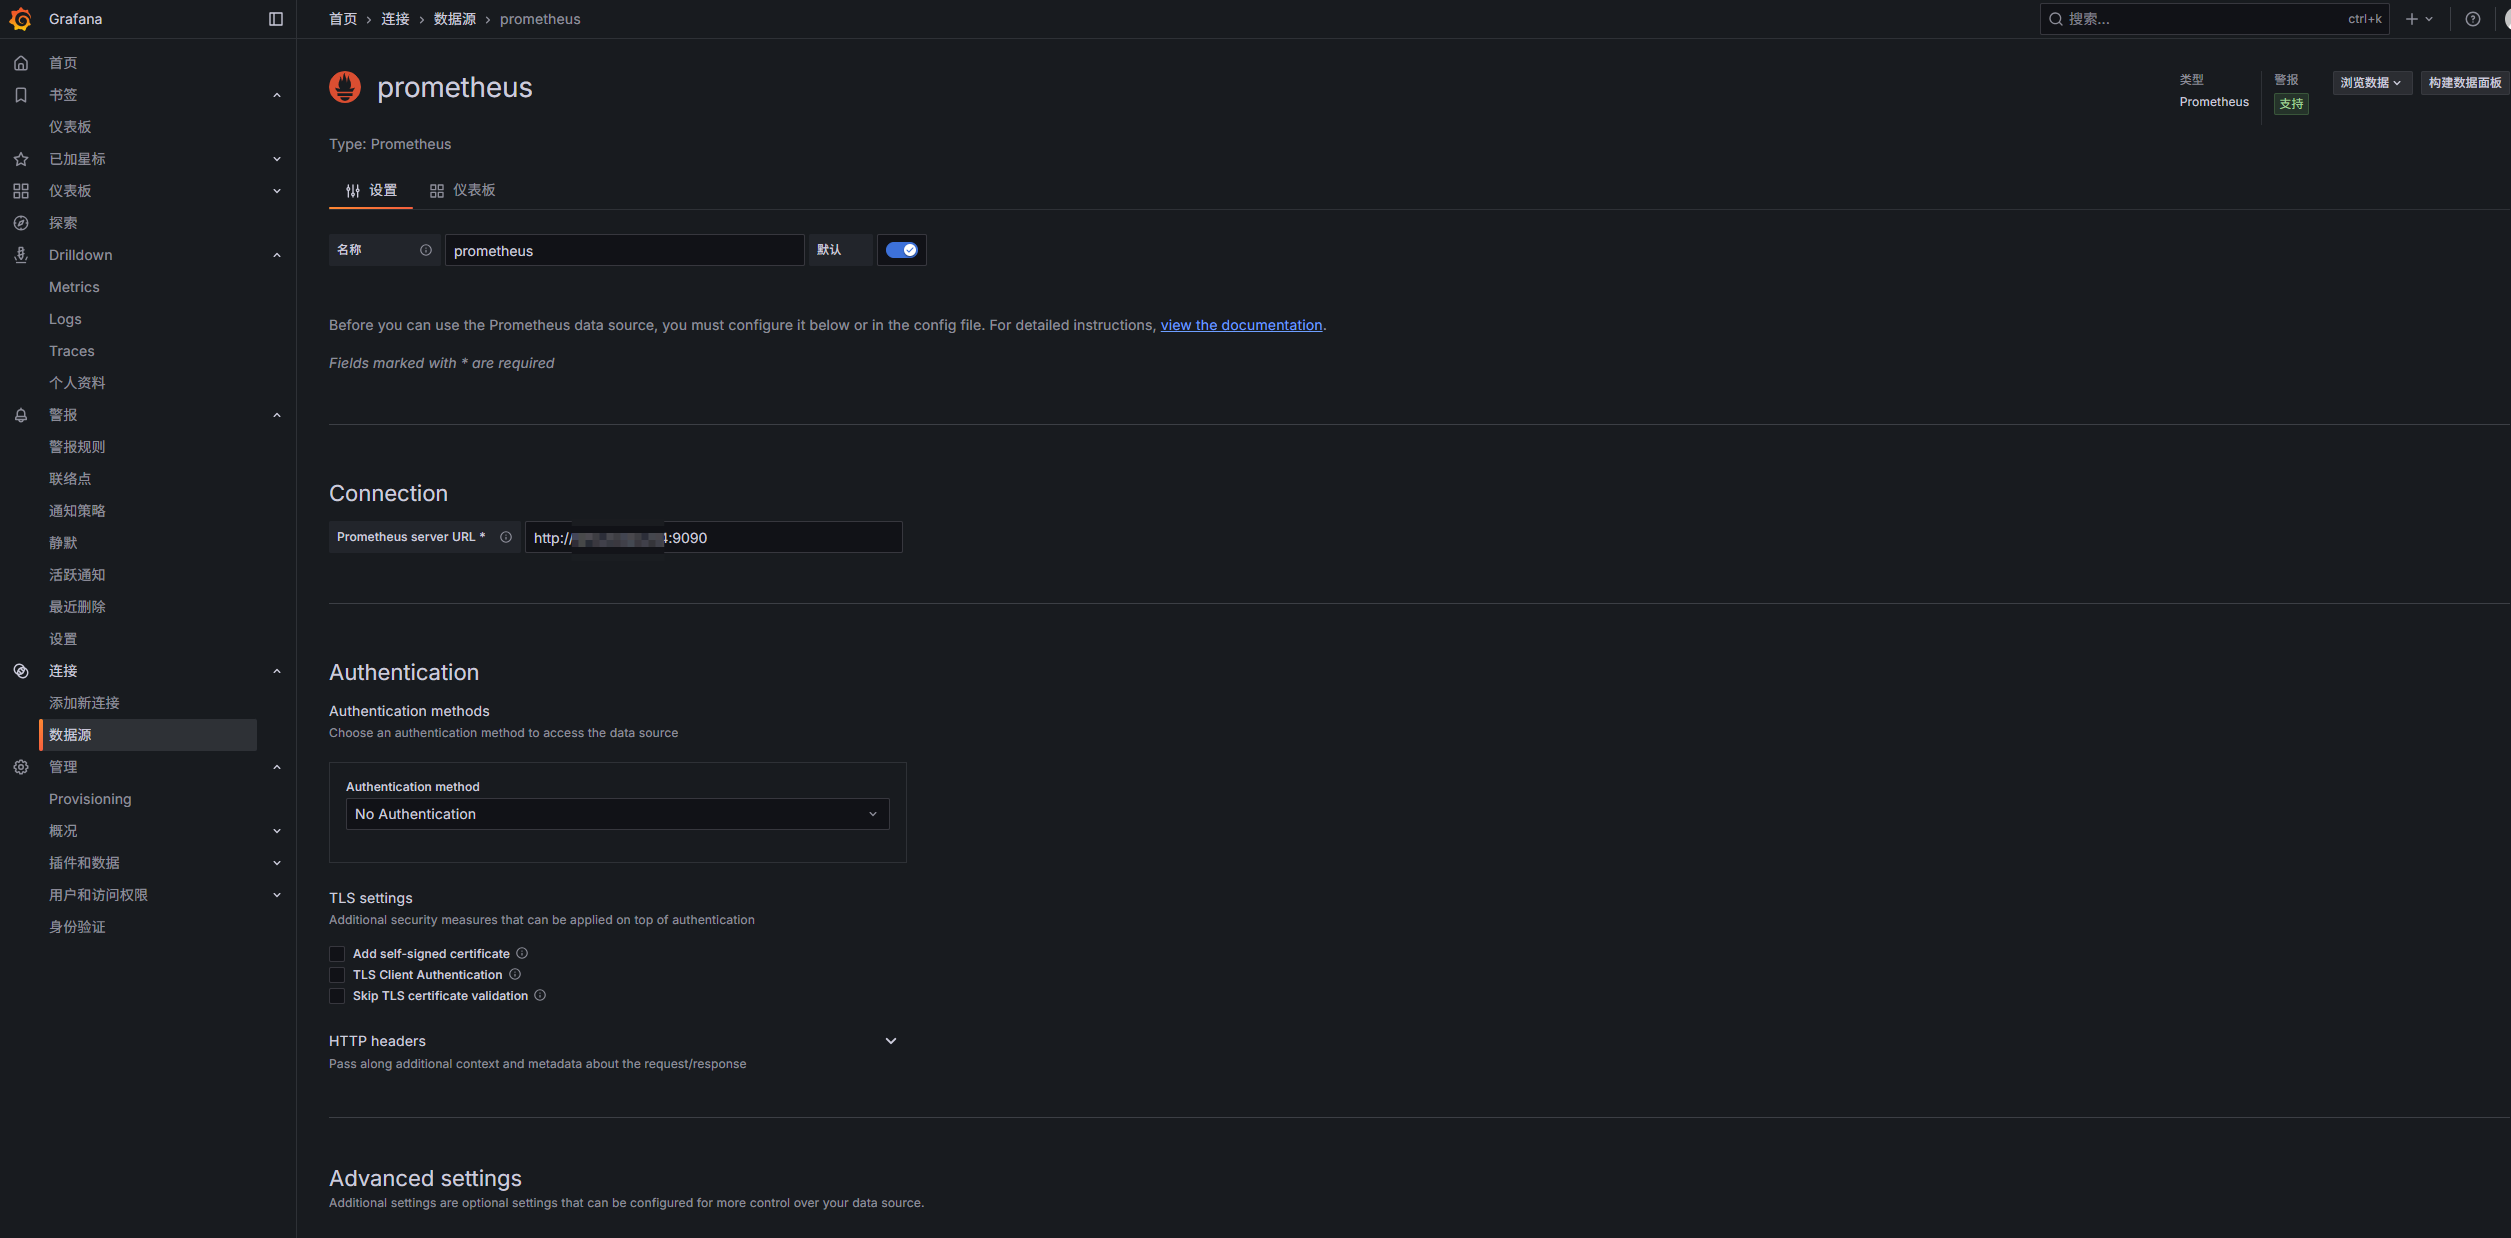This screenshot has height=1238, width=2511.
Task: Click the info icon next to 名称
Action: tap(426, 250)
